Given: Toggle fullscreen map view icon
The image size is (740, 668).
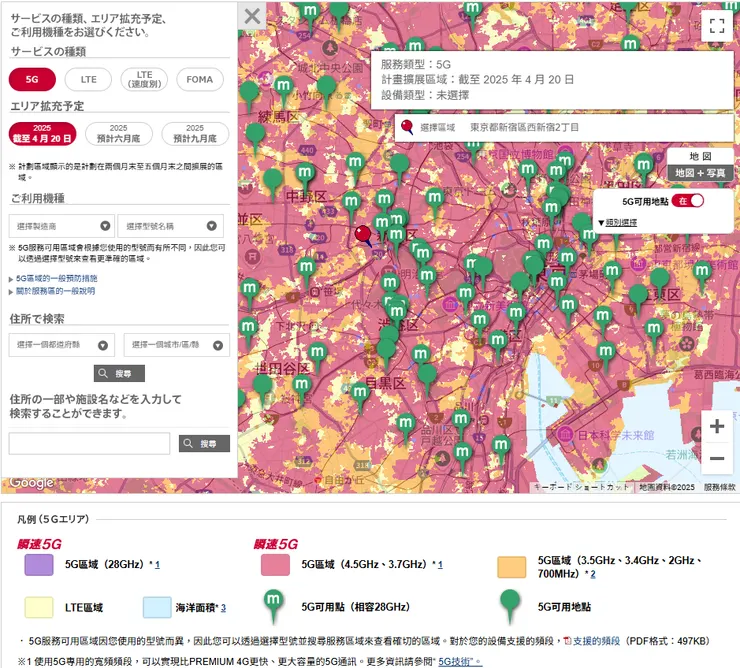Looking at the screenshot, I should coord(716,25).
